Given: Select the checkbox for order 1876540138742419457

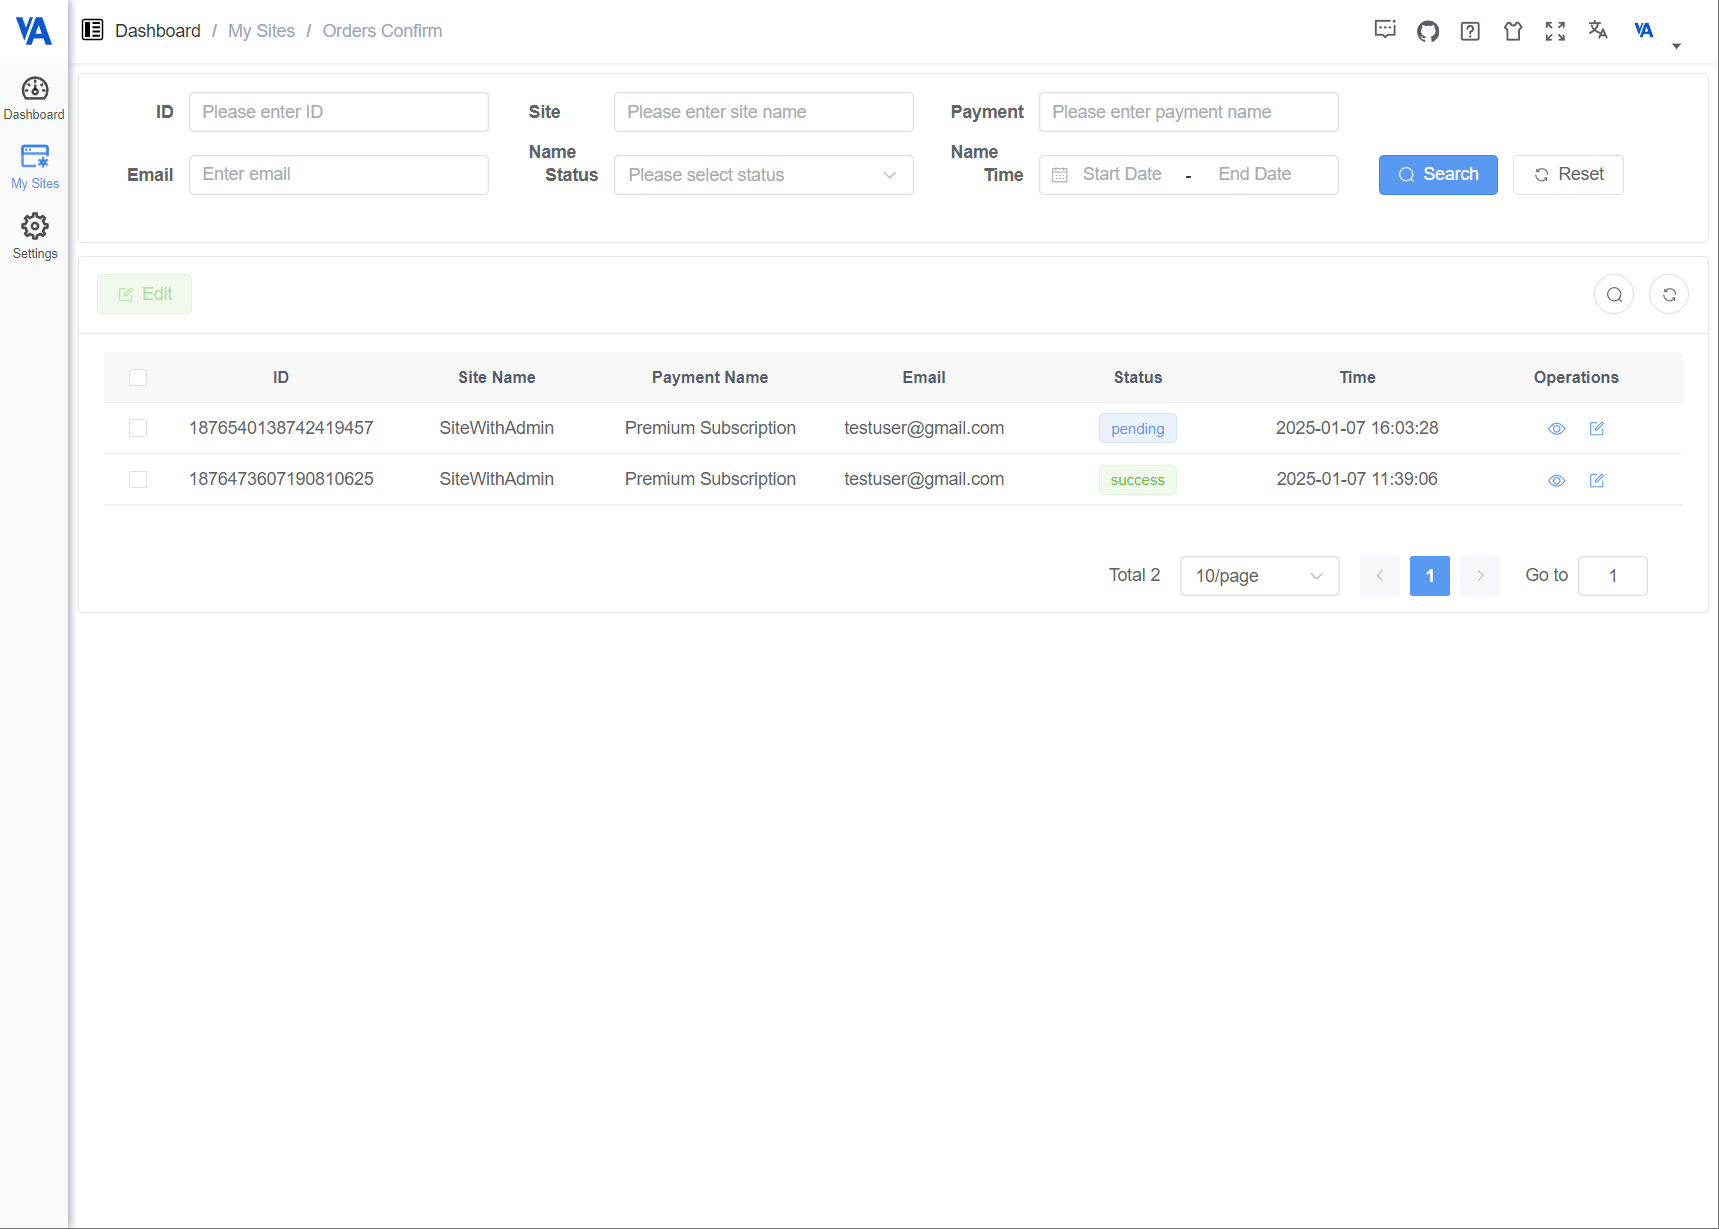Looking at the screenshot, I should click(x=138, y=427).
